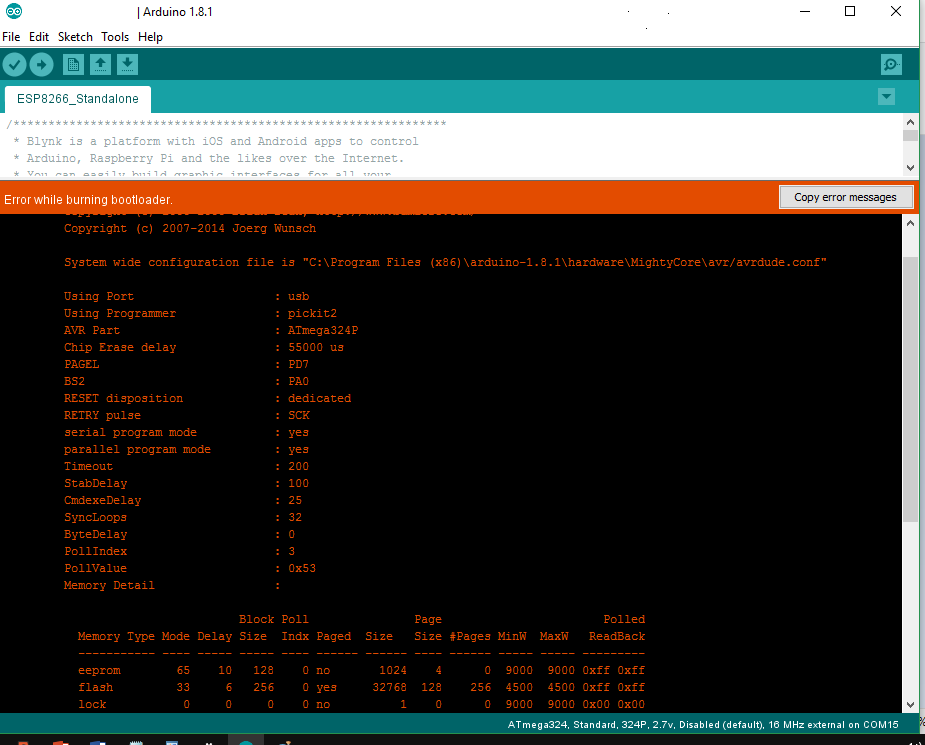
Task: Open the Serial Monitor magnifier icon
Action: pos(891,64)
